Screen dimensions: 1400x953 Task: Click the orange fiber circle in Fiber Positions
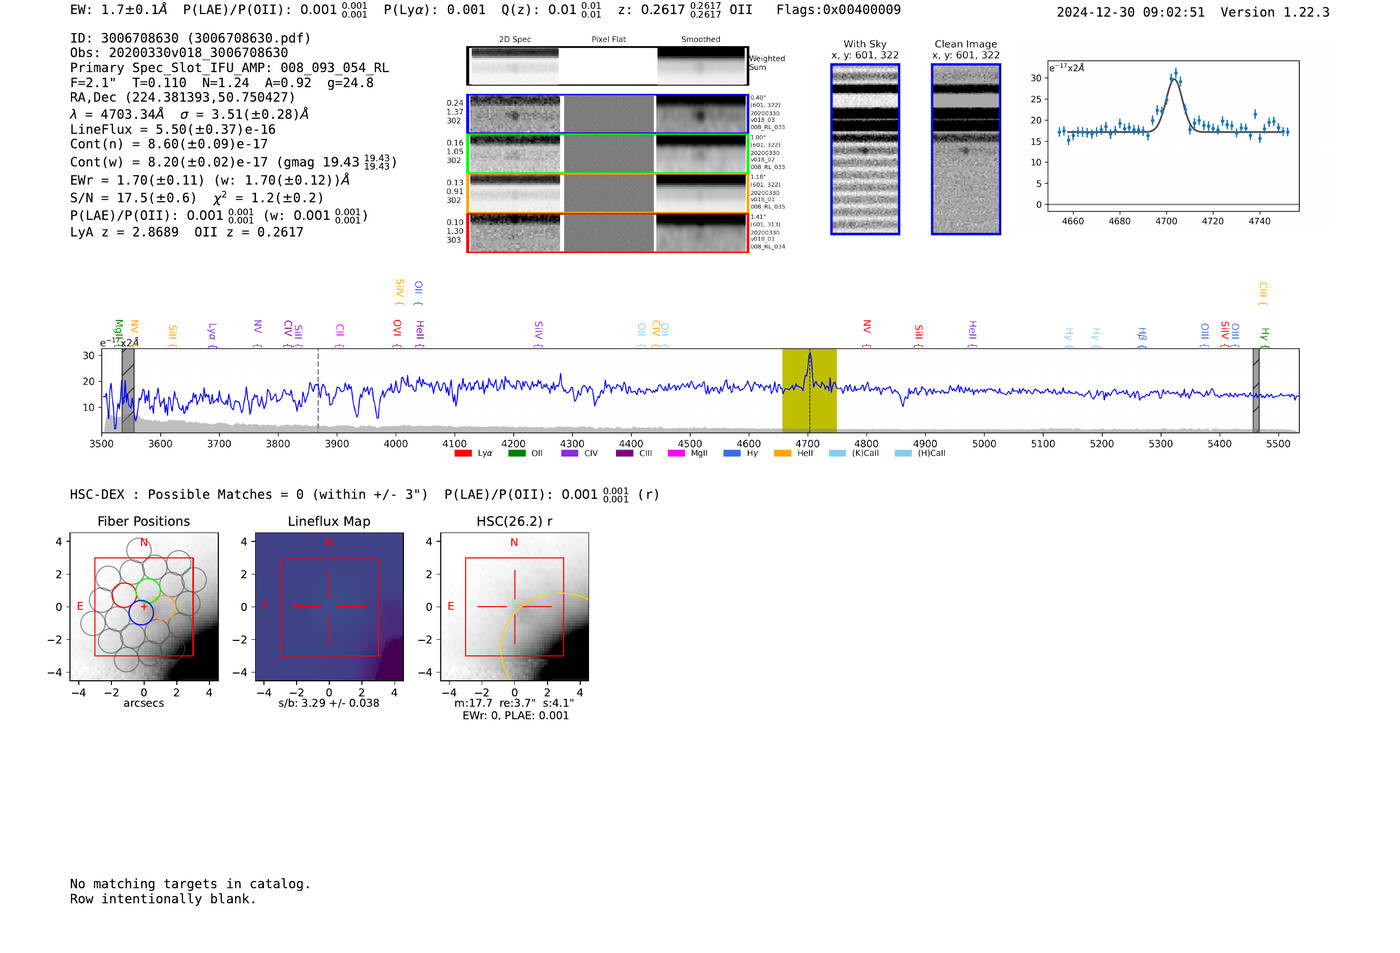[164, 609]
